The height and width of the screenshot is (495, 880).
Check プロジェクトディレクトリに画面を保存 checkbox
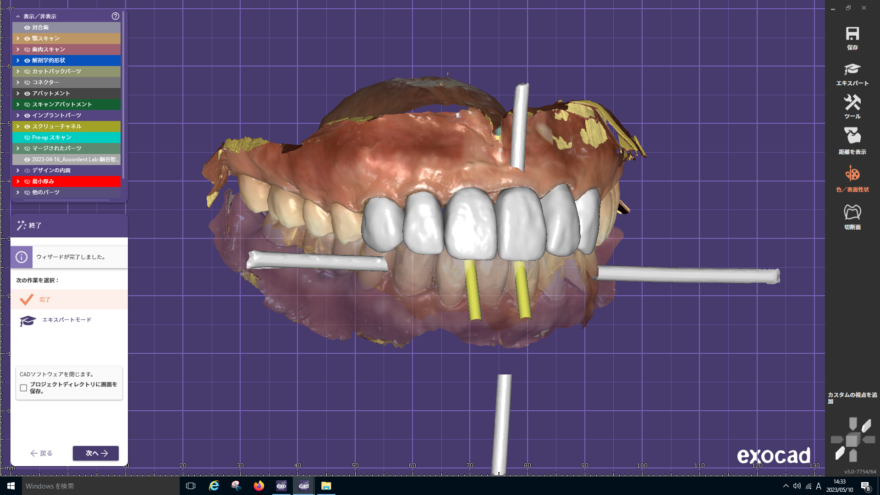point(24,387)
